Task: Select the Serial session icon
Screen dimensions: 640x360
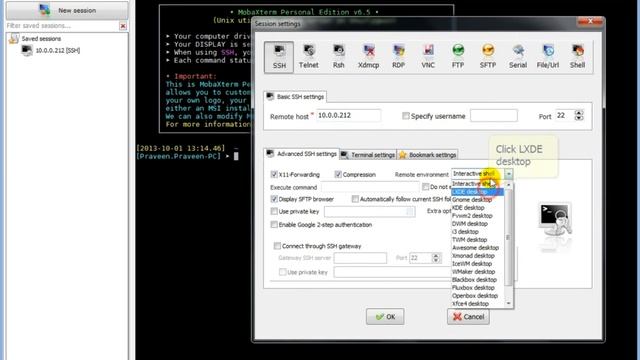Action: tap(518, 57)
